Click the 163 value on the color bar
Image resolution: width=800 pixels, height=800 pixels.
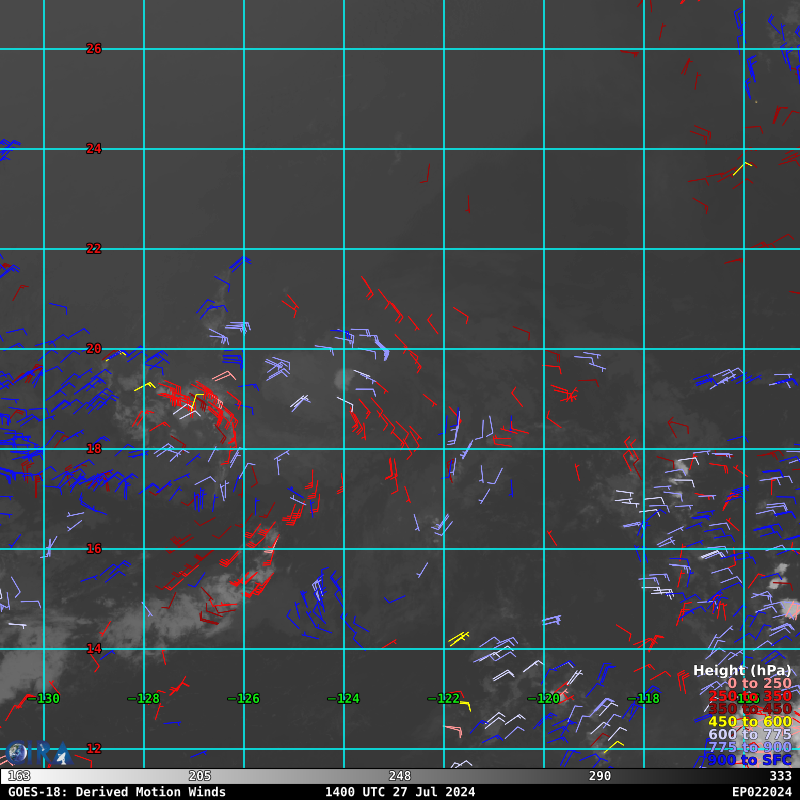19,776
